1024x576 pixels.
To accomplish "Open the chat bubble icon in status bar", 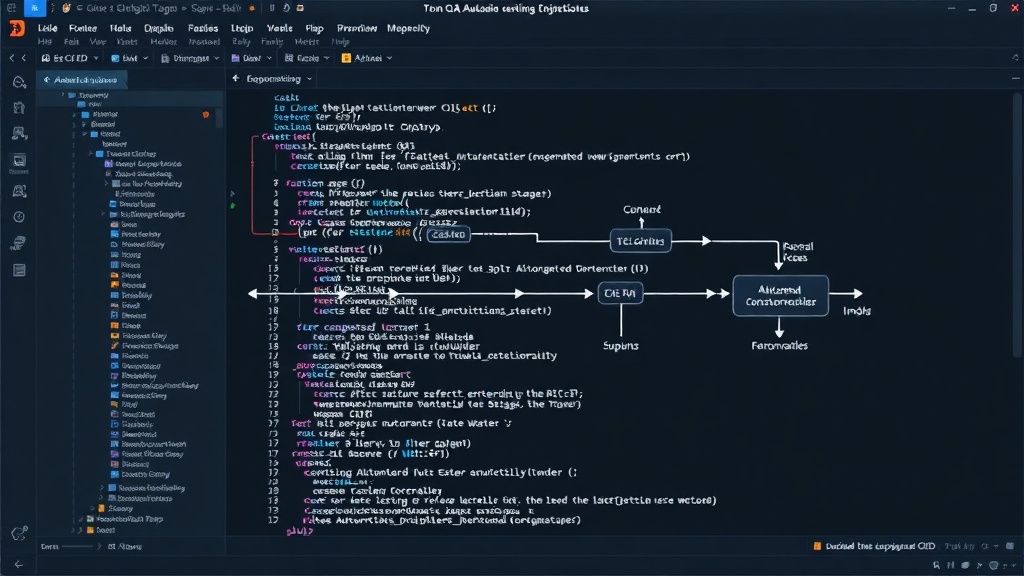I will (x=965, y=565).
